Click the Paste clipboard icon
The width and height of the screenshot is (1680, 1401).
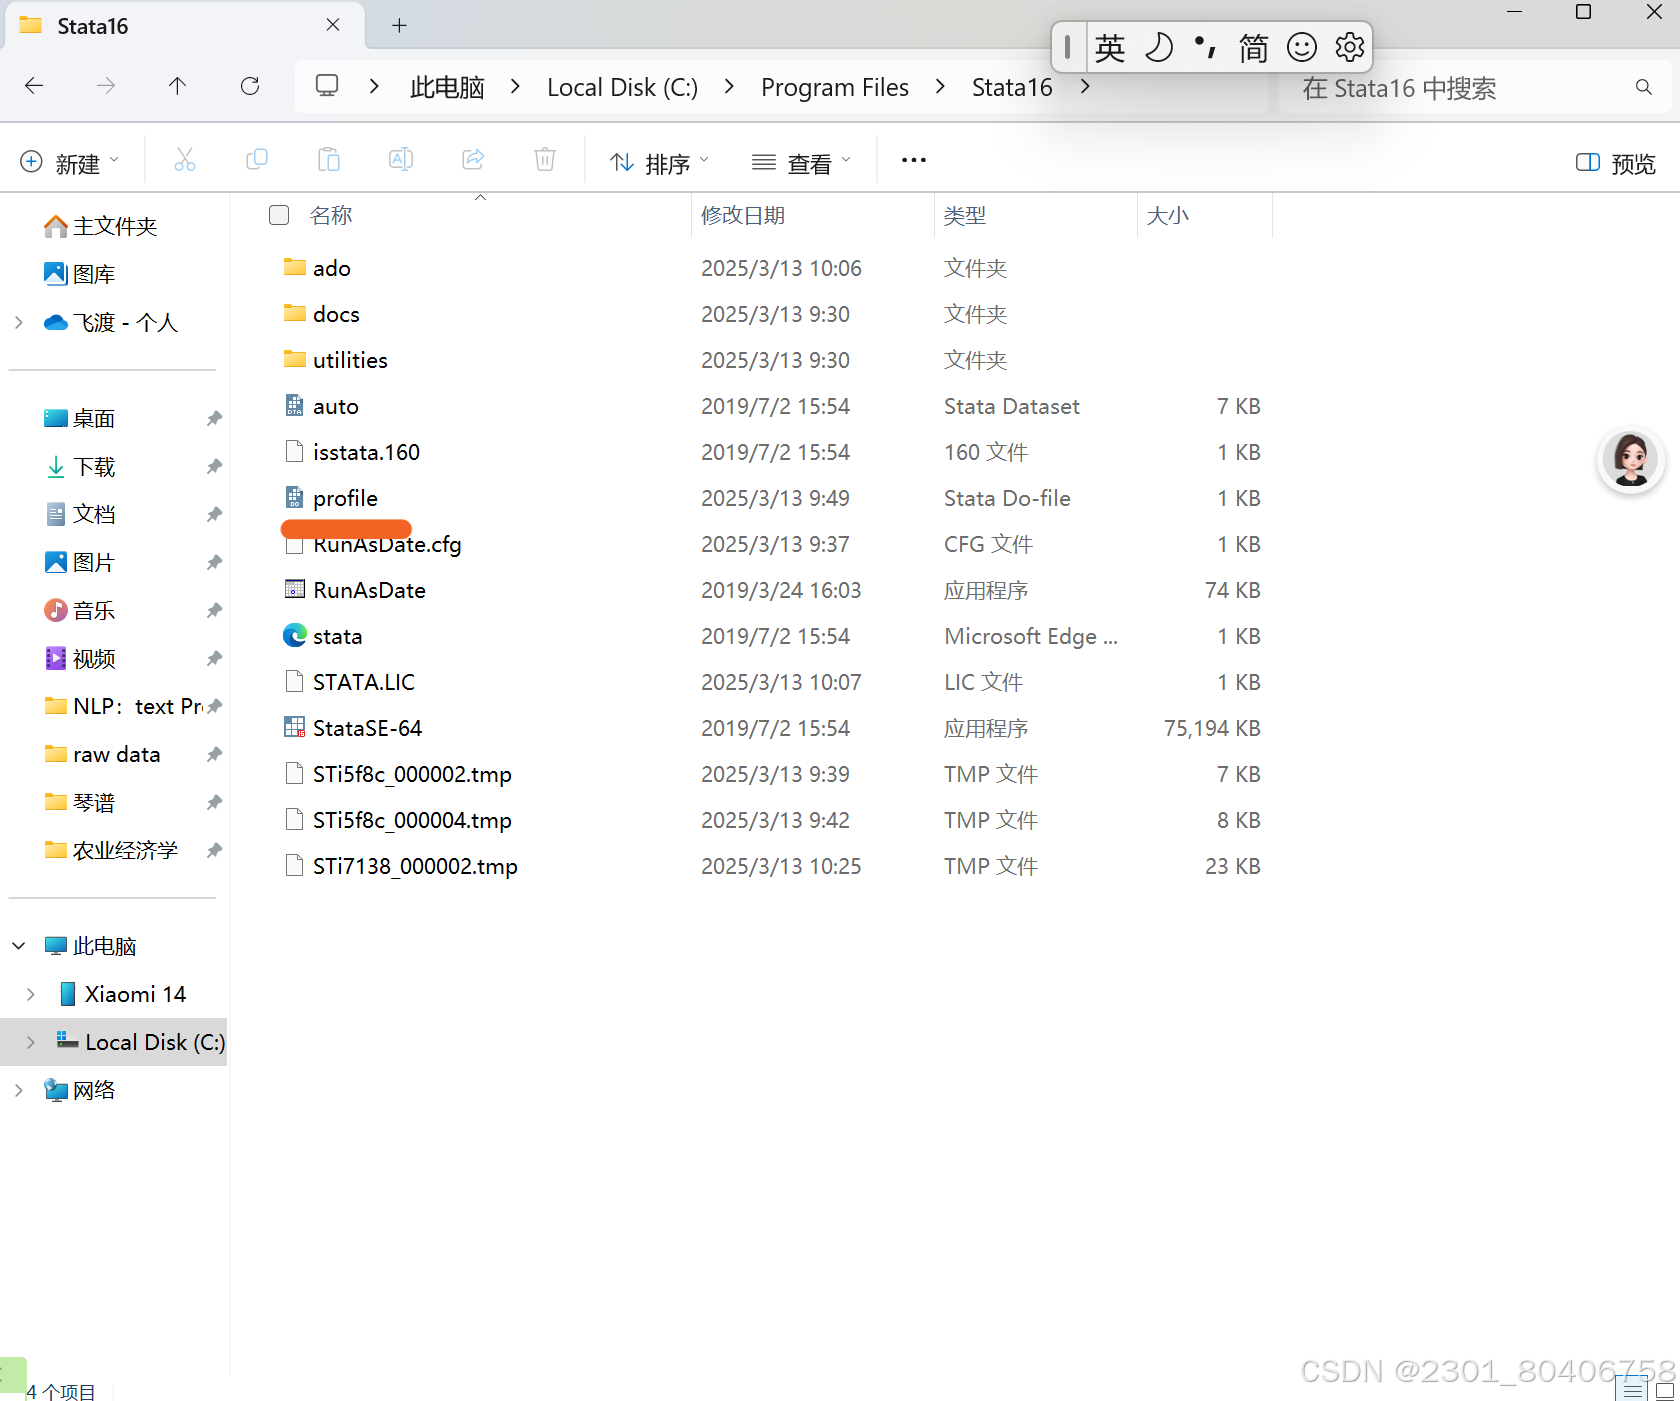click(329, 160)
